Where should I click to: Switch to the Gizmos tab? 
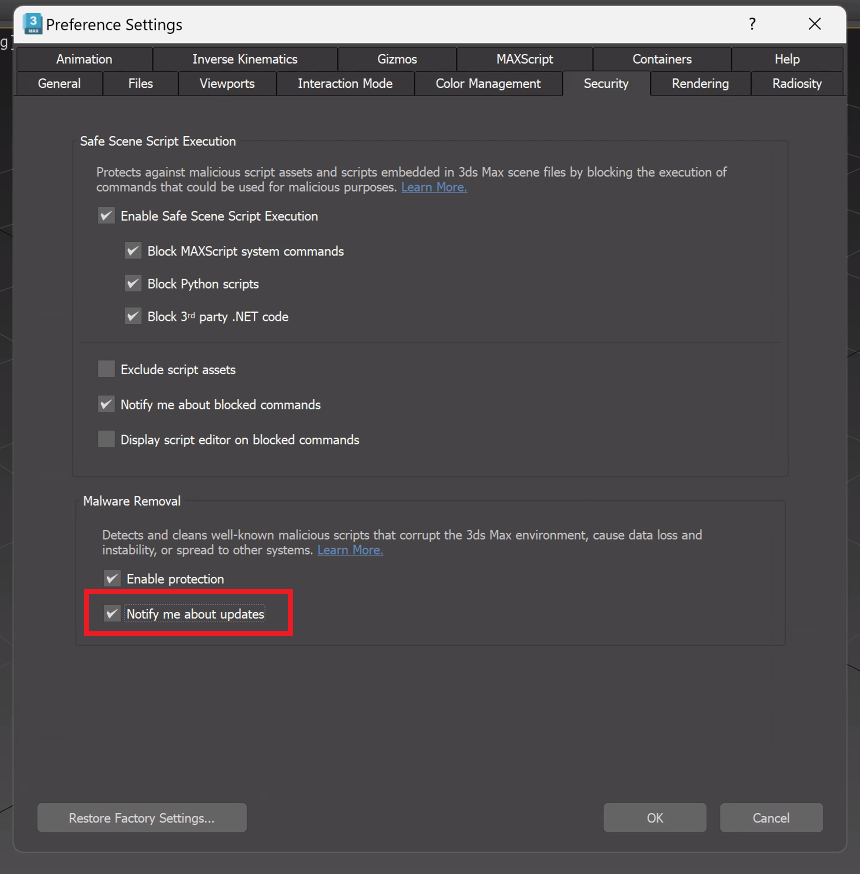click(x=397, y=59)
